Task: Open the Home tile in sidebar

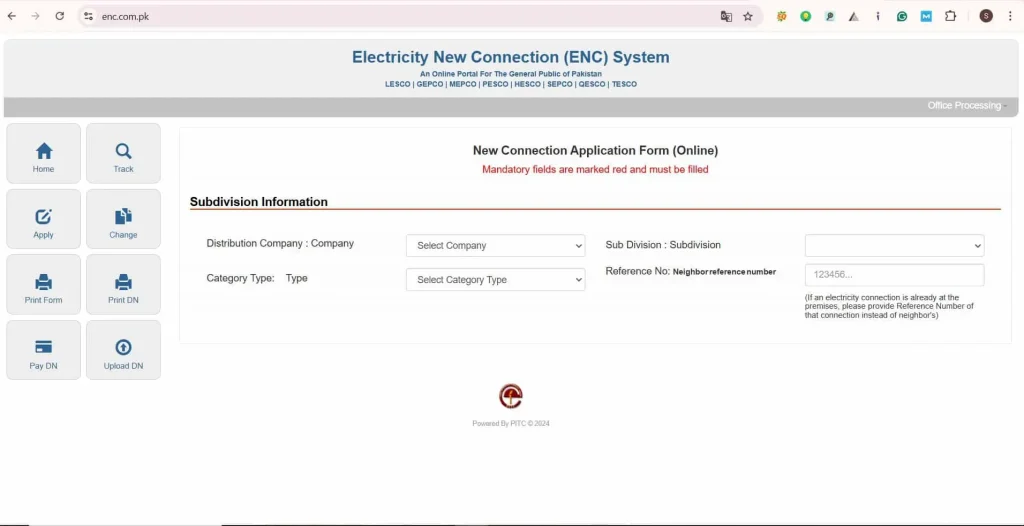Action: [44, 154]
